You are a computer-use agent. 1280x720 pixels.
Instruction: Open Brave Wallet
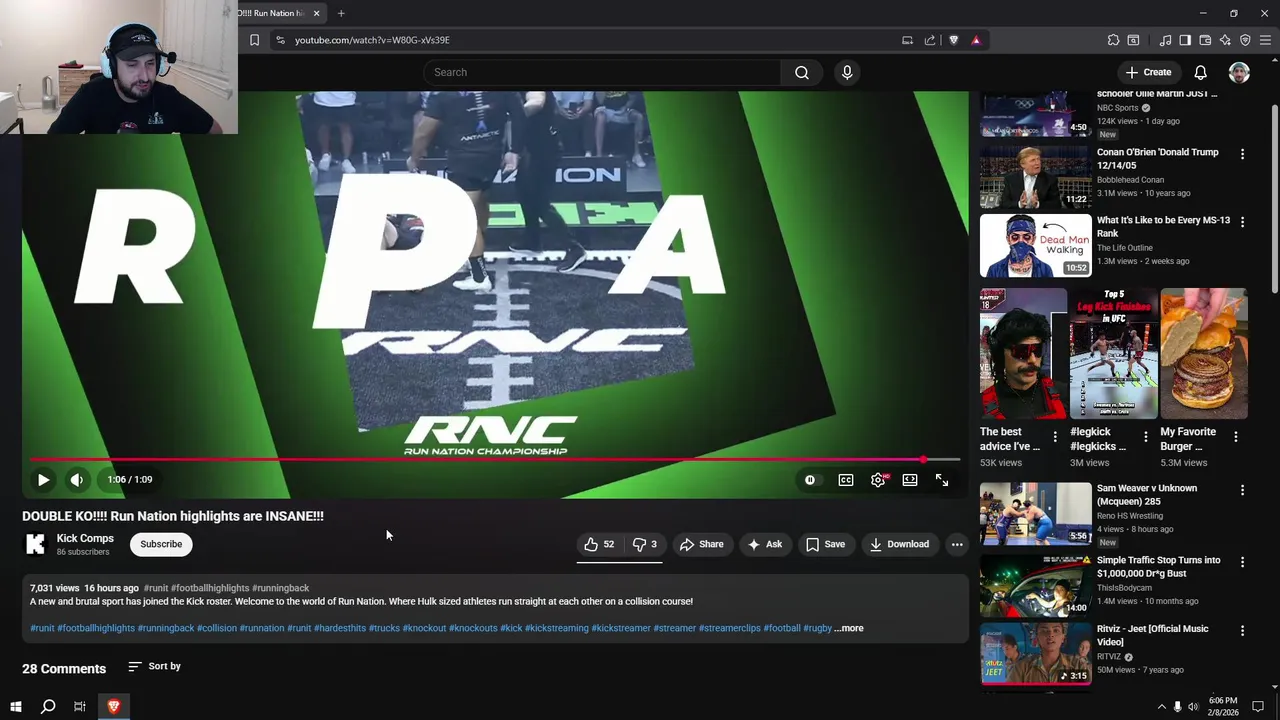pos(1205,40)
